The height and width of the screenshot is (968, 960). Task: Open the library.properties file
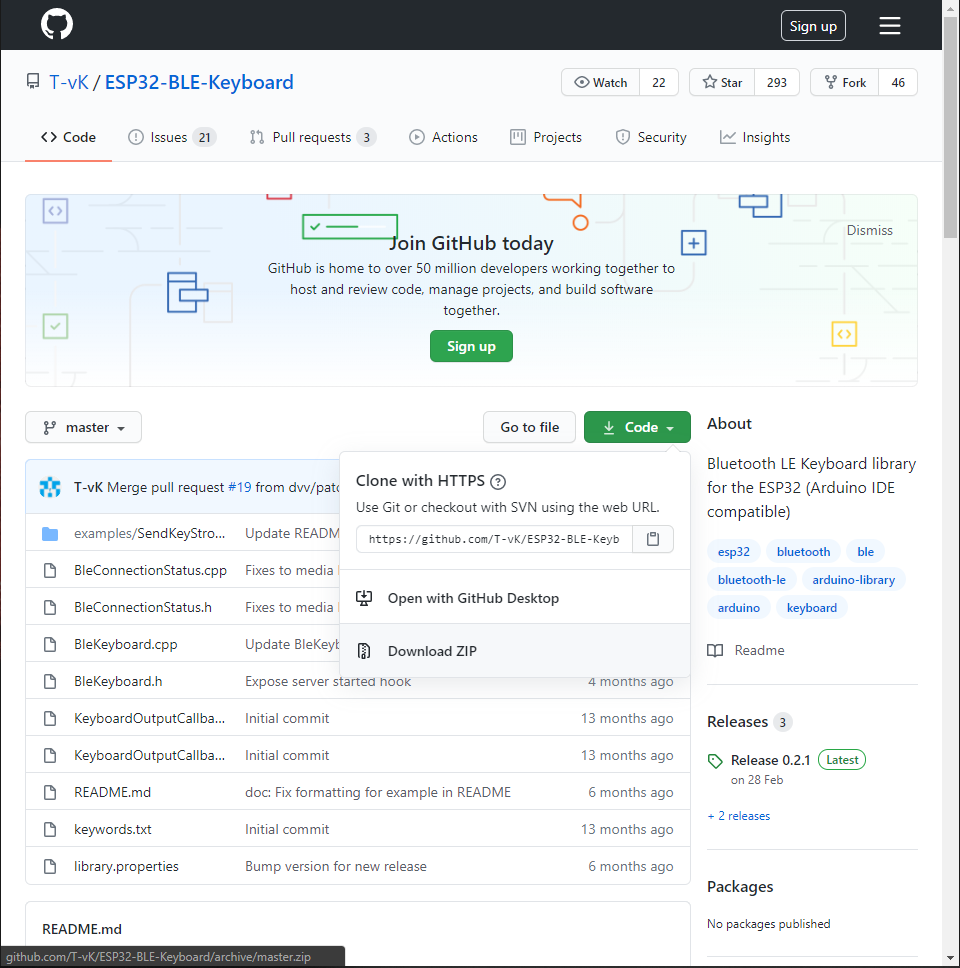[126, 867]
